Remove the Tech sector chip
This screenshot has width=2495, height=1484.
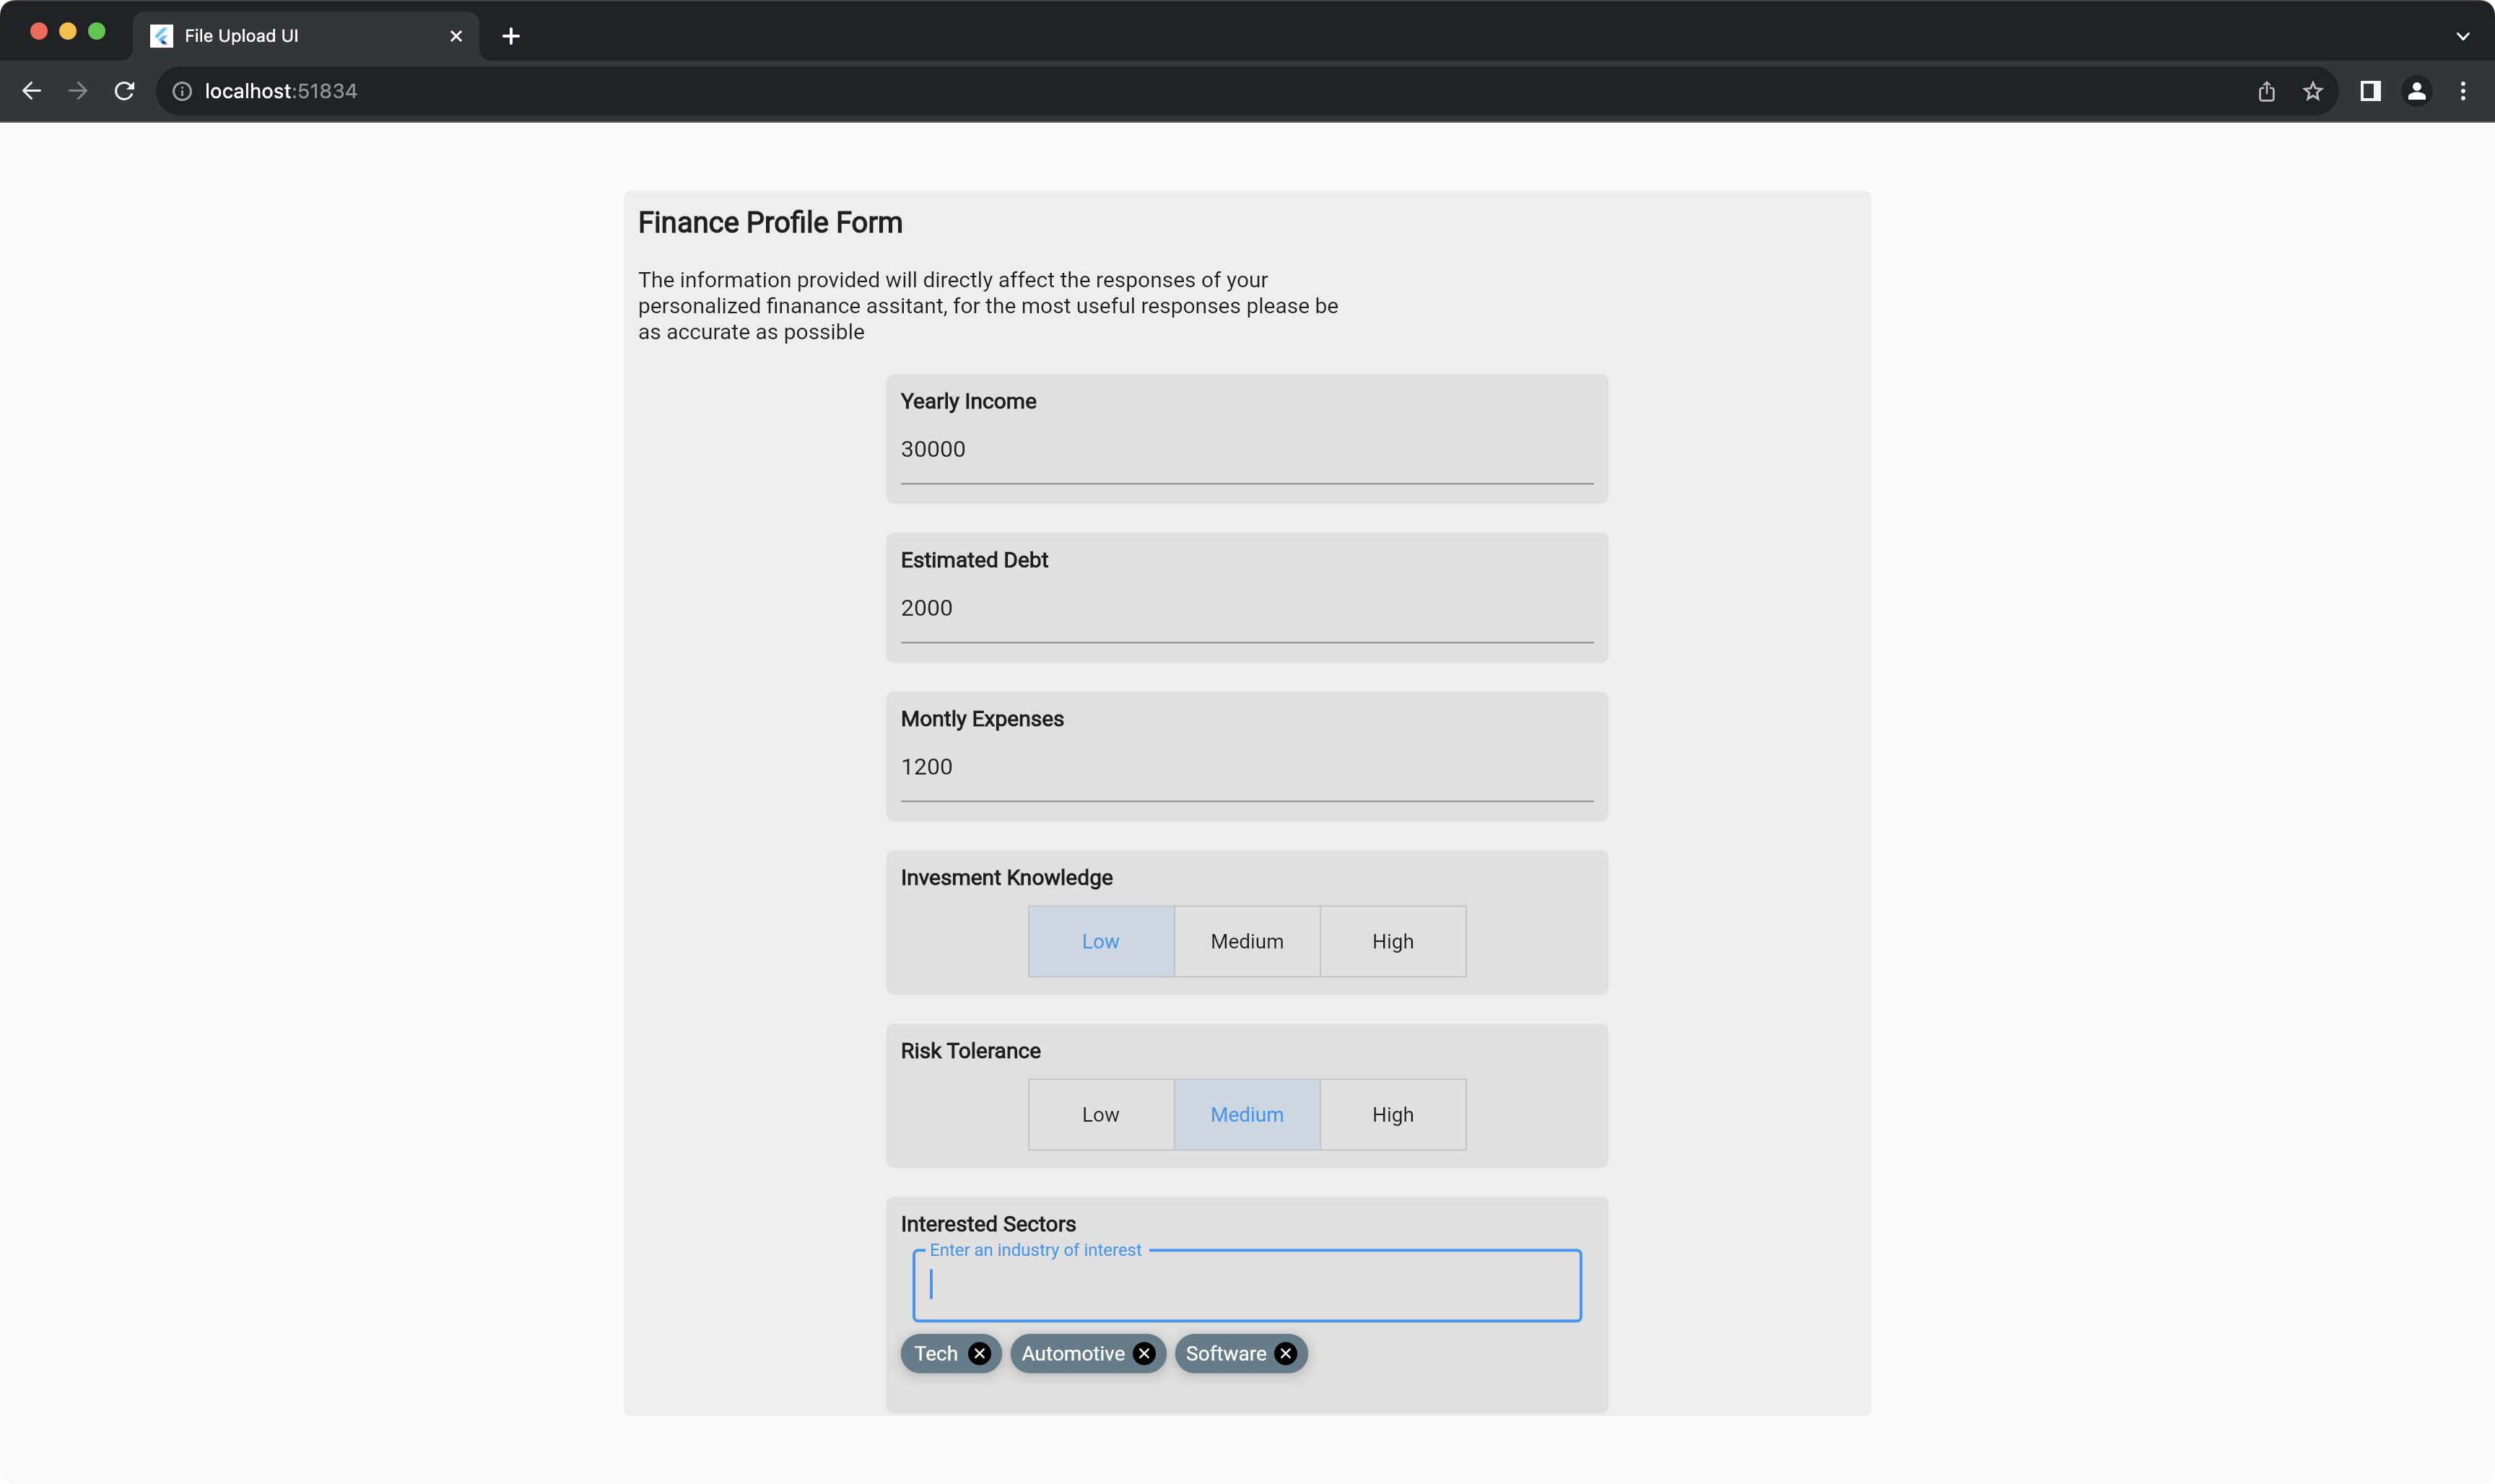coord(979,1353)
